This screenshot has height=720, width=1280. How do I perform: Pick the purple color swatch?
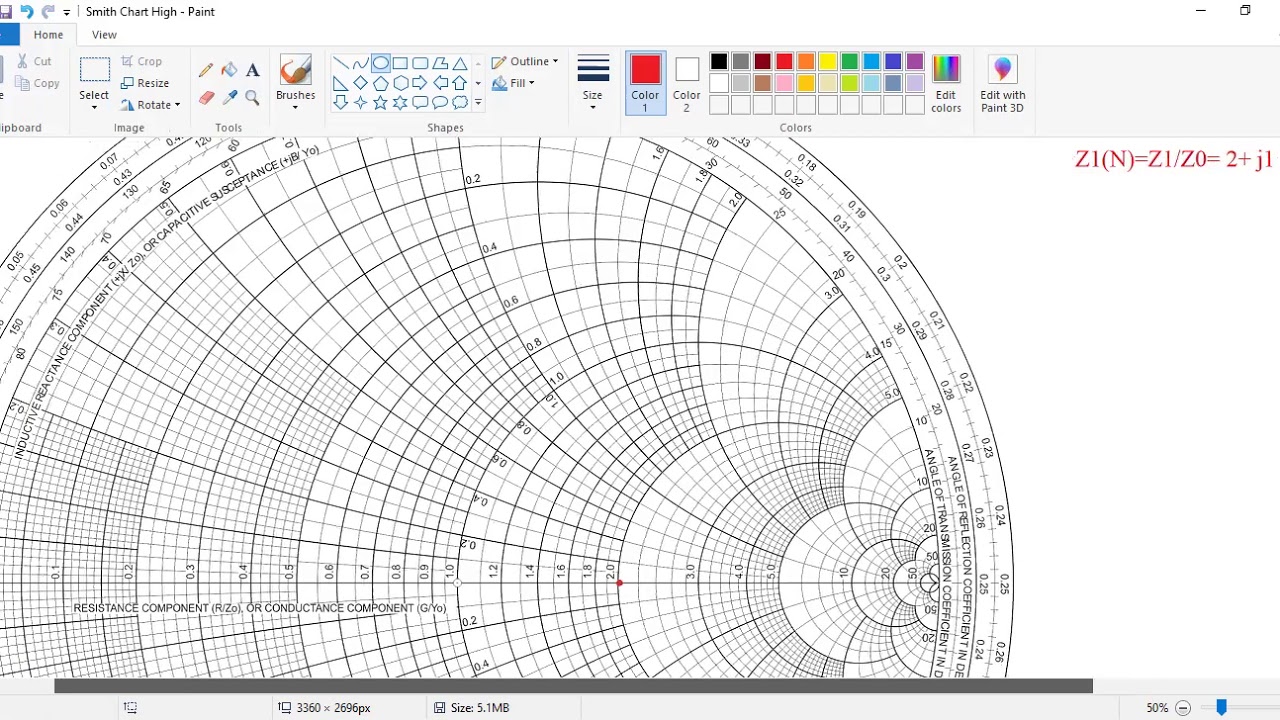tap(915, 62)
